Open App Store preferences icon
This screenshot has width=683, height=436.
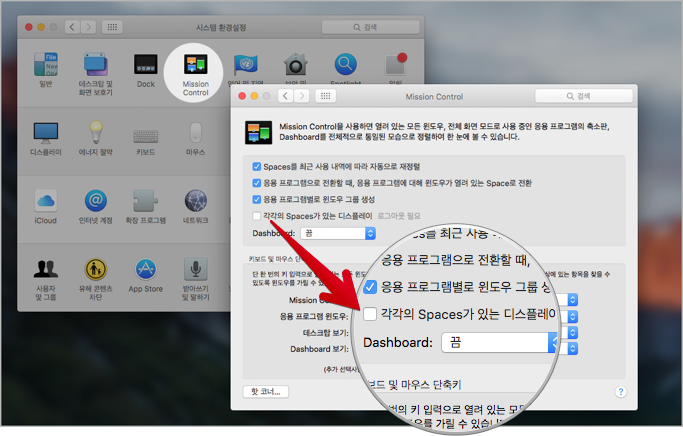coord(145,269)
